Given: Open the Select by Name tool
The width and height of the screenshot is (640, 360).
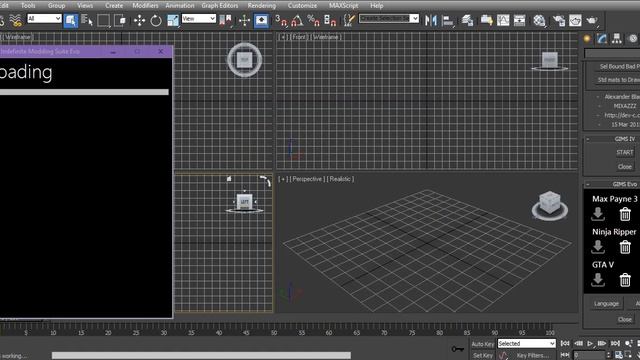Looking at the screenshot, I should pyautogui.click(x=87, y=20).
